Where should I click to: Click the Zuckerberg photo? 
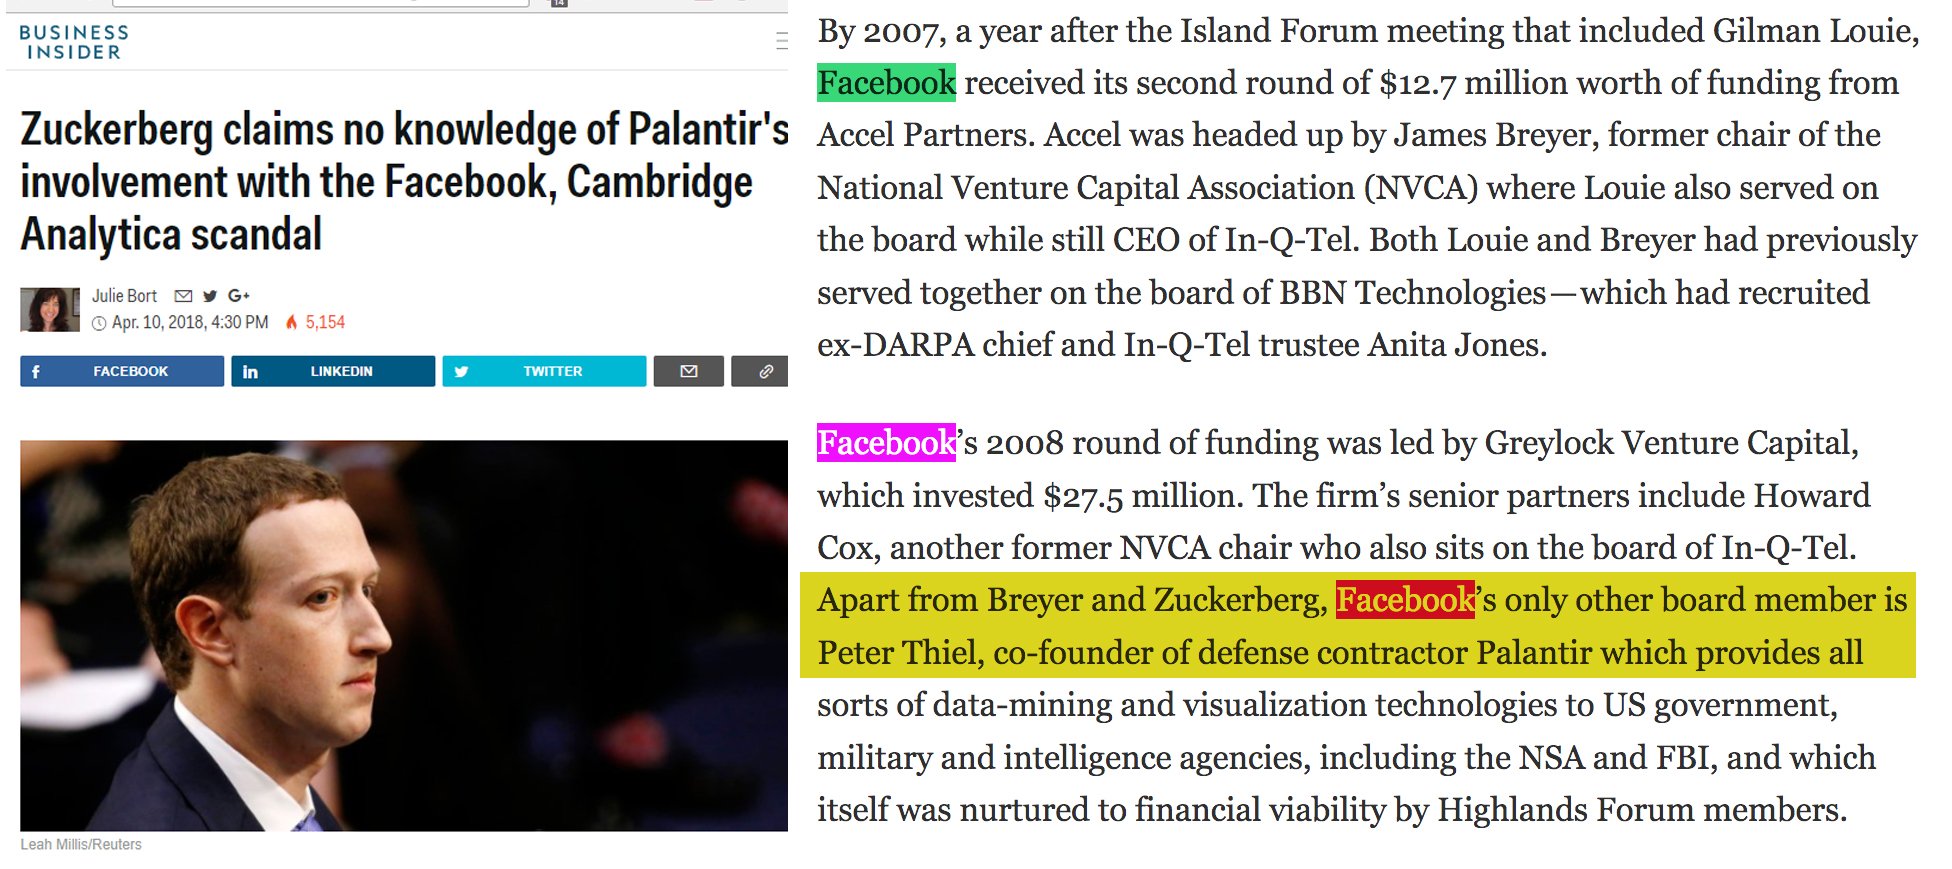point(404,635)
